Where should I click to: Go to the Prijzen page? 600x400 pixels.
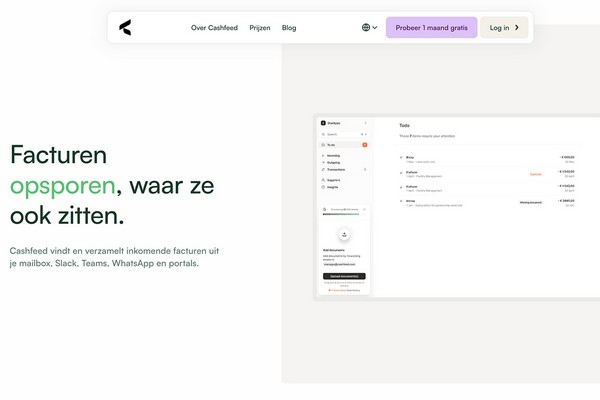coord(260,28)
